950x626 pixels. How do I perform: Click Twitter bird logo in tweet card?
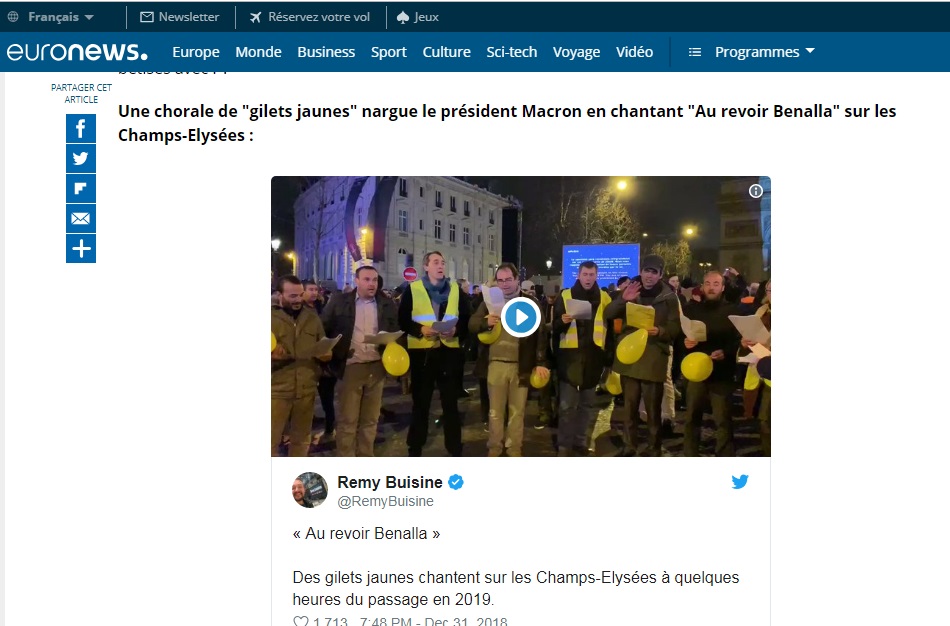740,482
